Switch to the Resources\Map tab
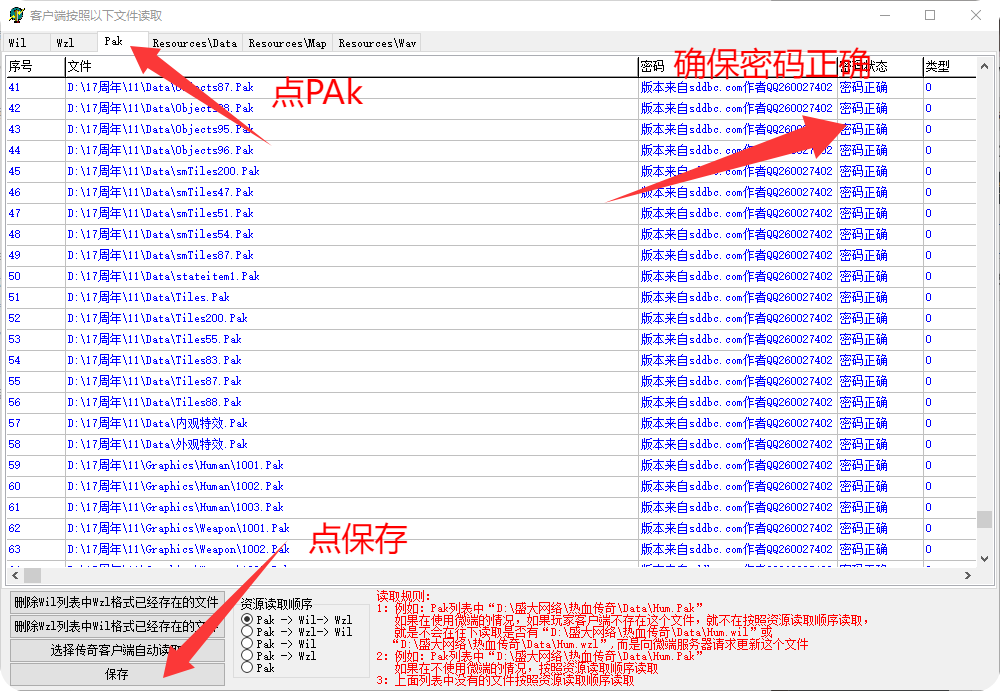Image resolution: width=1000 pixels, height=691 pixels. tap(287, 43)
